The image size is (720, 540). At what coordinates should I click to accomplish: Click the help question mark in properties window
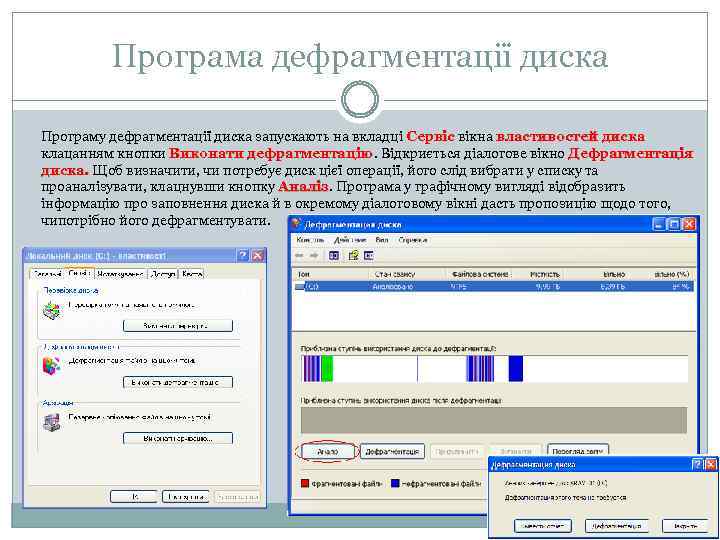(243, 256)
